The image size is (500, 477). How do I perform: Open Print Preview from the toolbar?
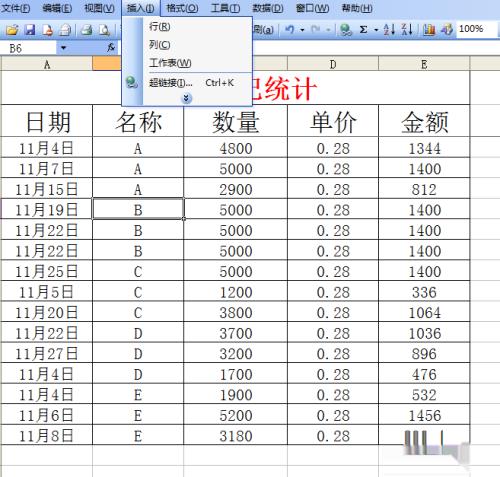click(105, 30)
